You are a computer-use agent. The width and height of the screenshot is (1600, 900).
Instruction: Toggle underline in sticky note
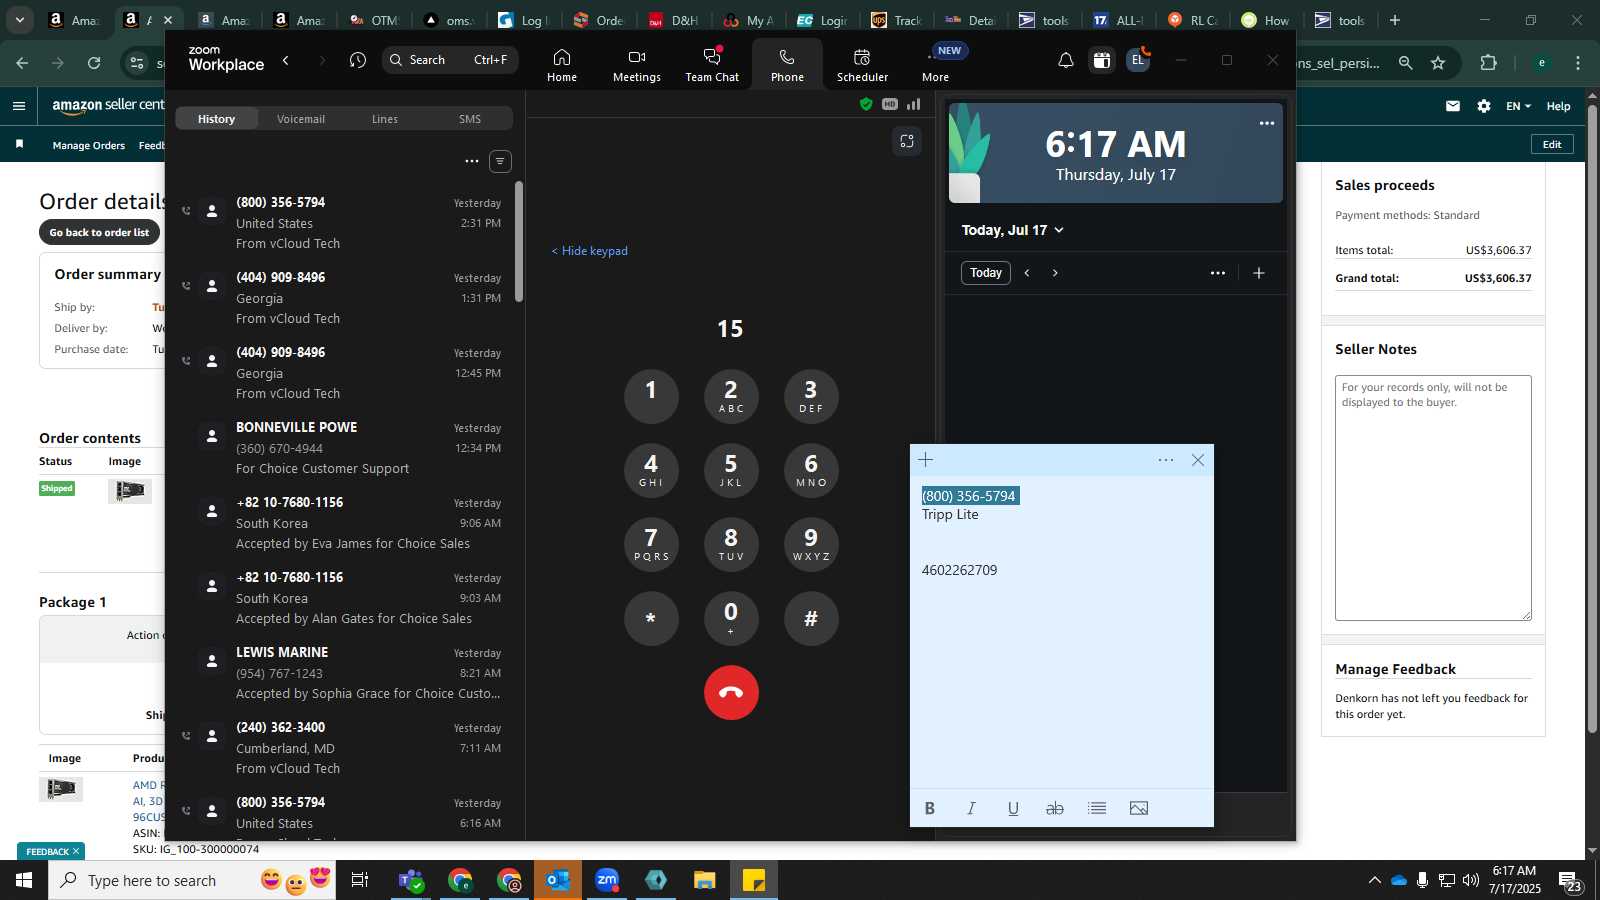coord(1013,809)
